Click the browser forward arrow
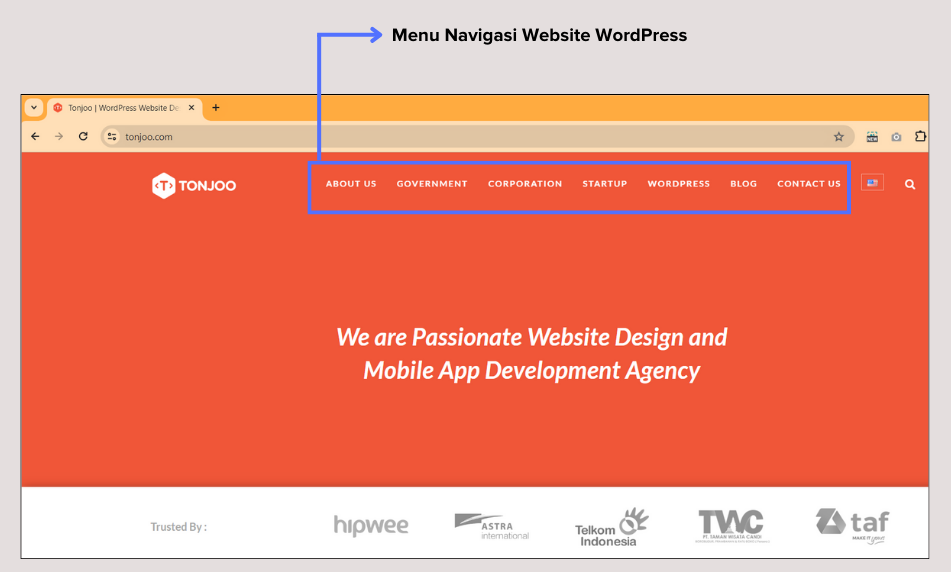 coord(59,136)
